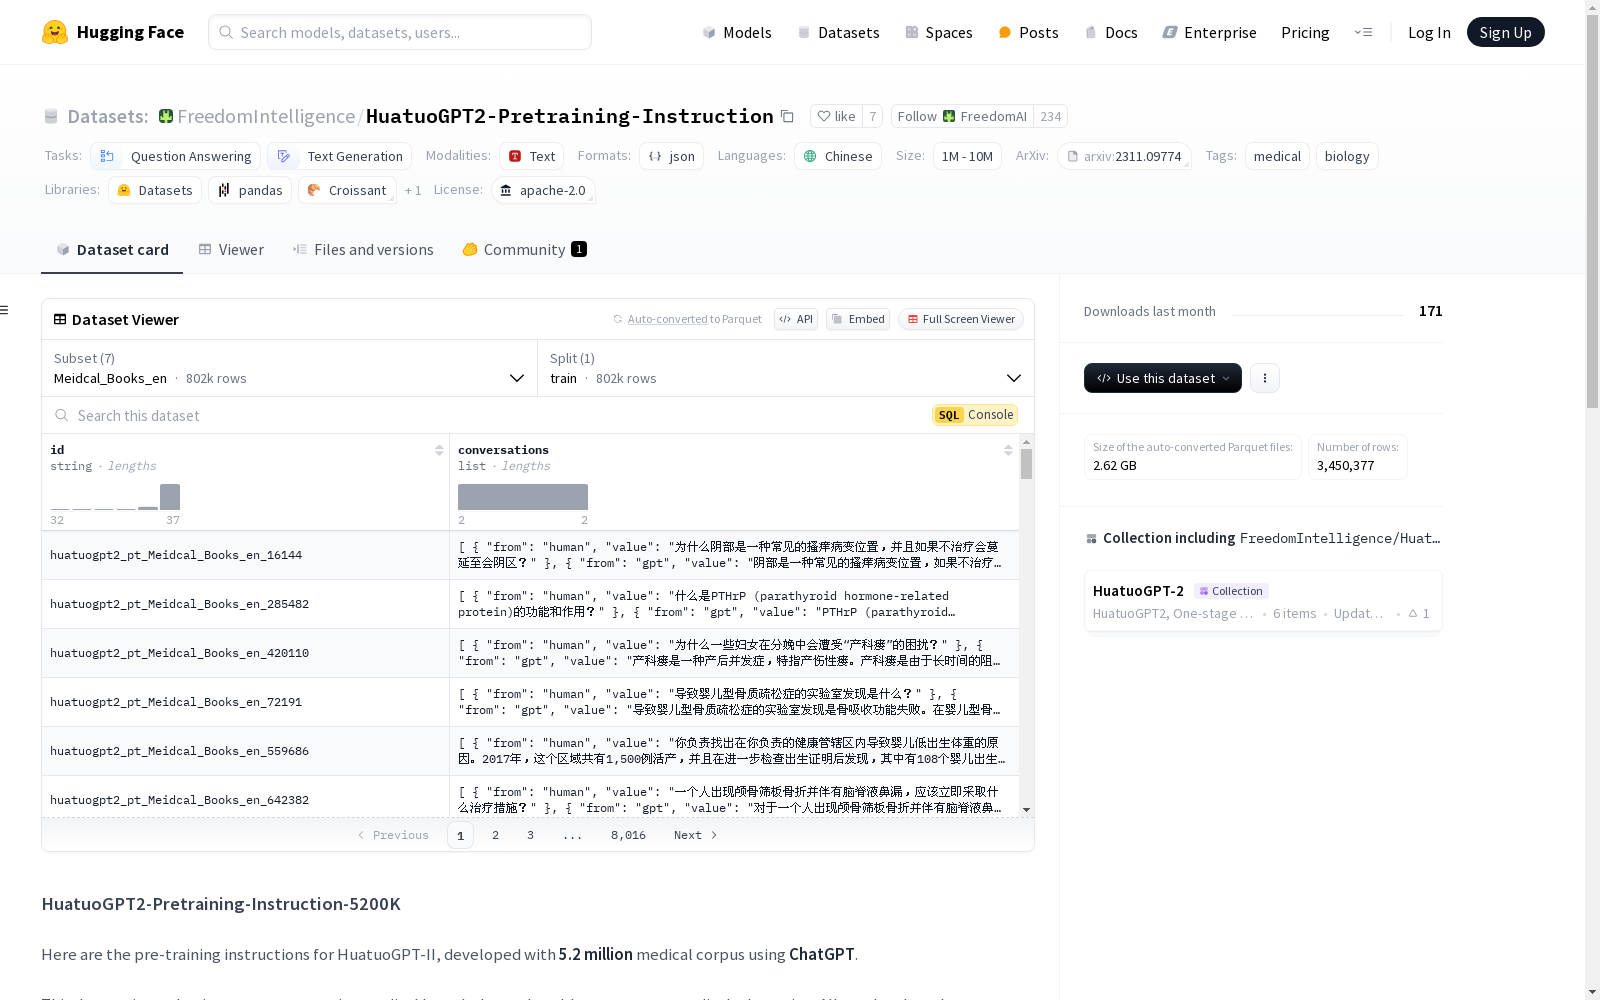Open the Datasets library tag
Image resolution: width=1600 pixels, height=1000 pixels.
(155, 190)
